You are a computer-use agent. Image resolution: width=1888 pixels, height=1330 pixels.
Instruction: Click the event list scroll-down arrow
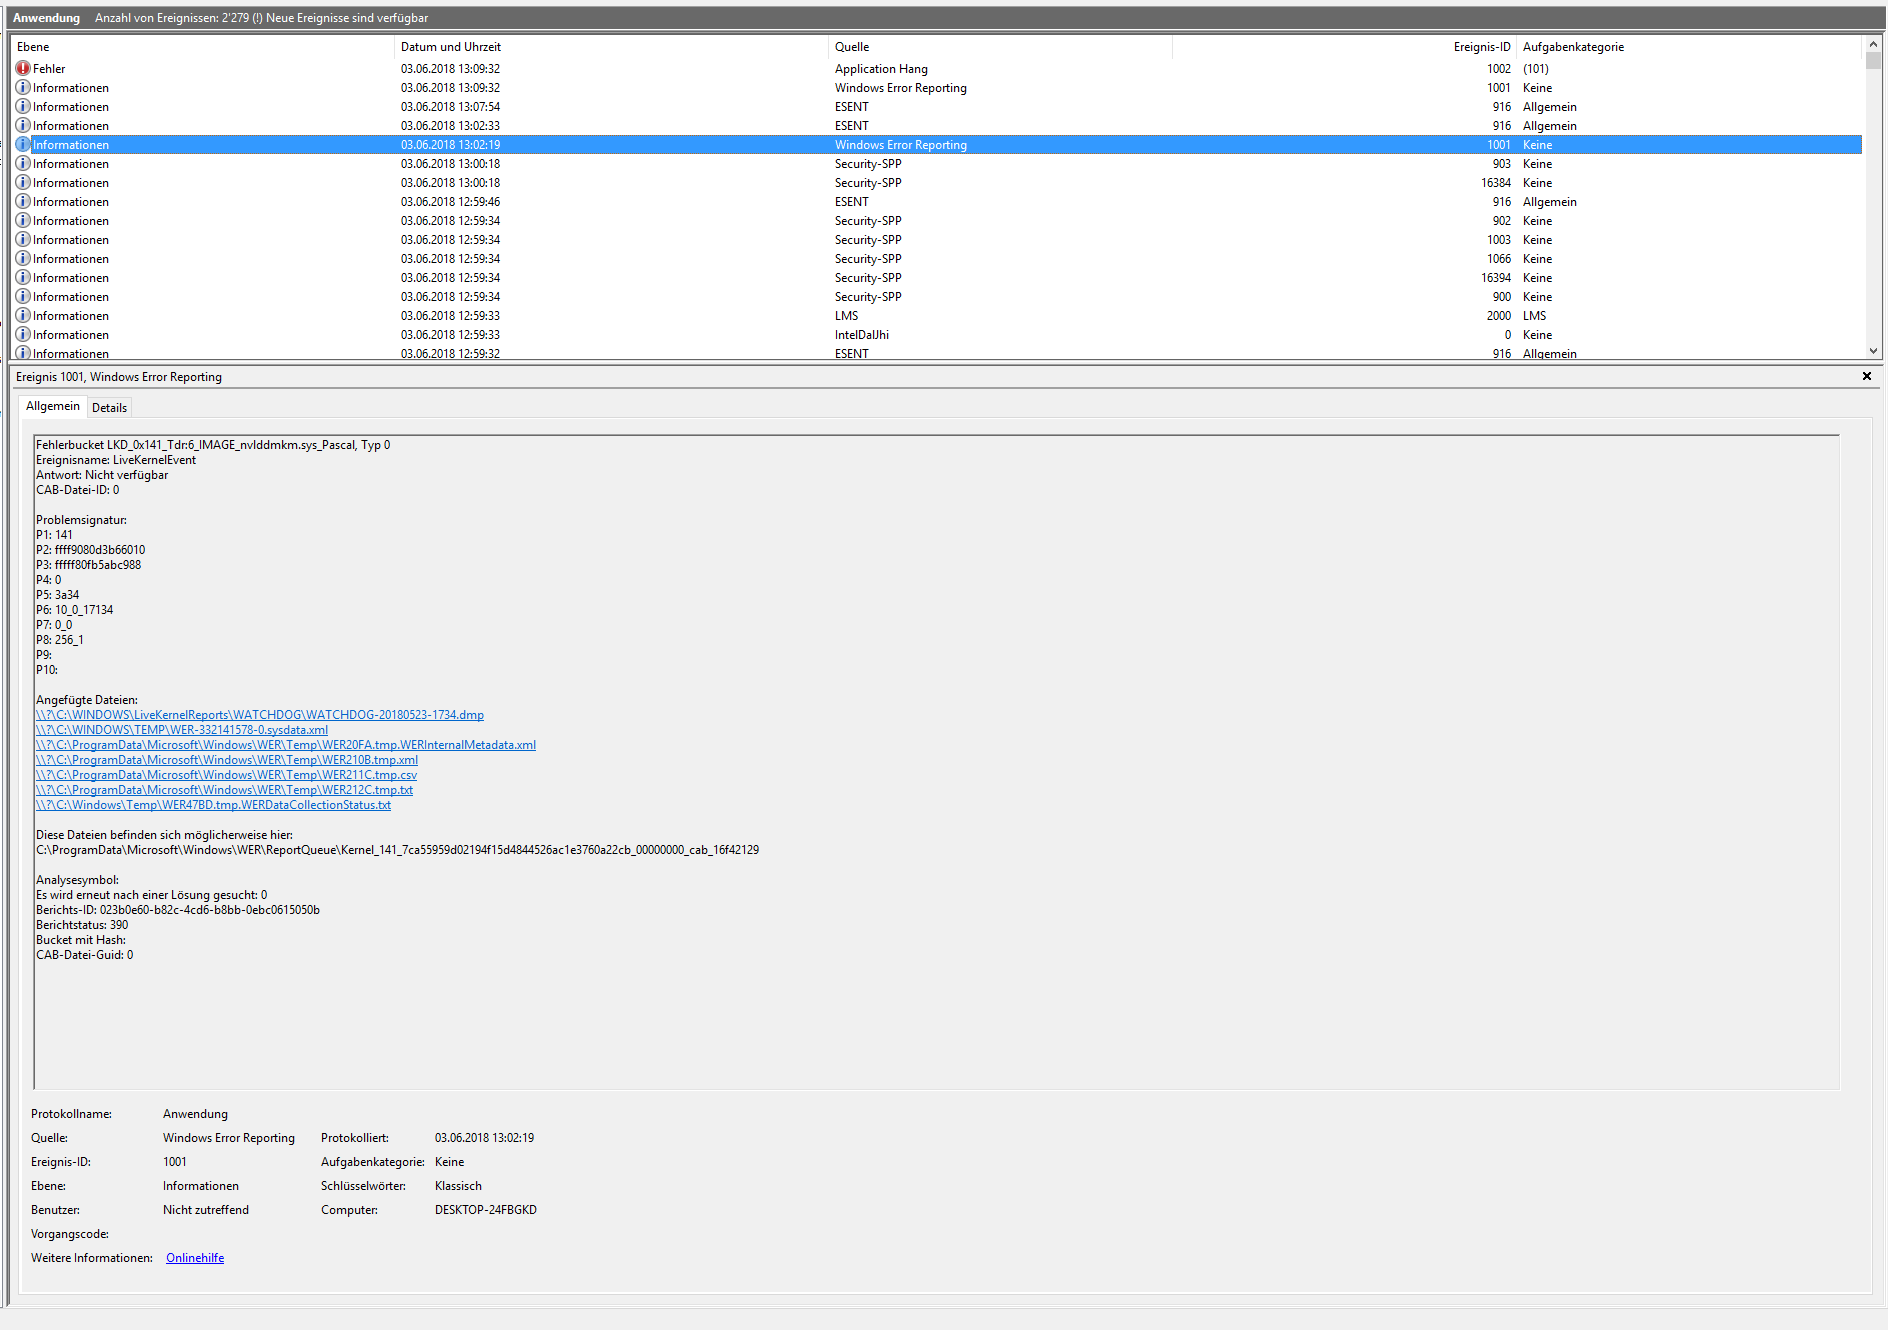click(x=1873, y=351)
